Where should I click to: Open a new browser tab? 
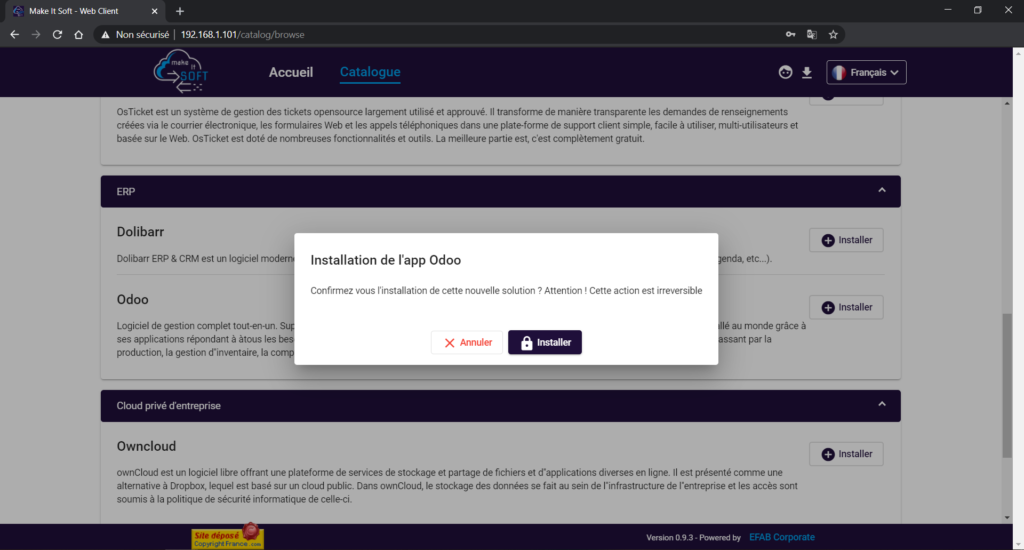pyautogui.click(x=180, y=11)
